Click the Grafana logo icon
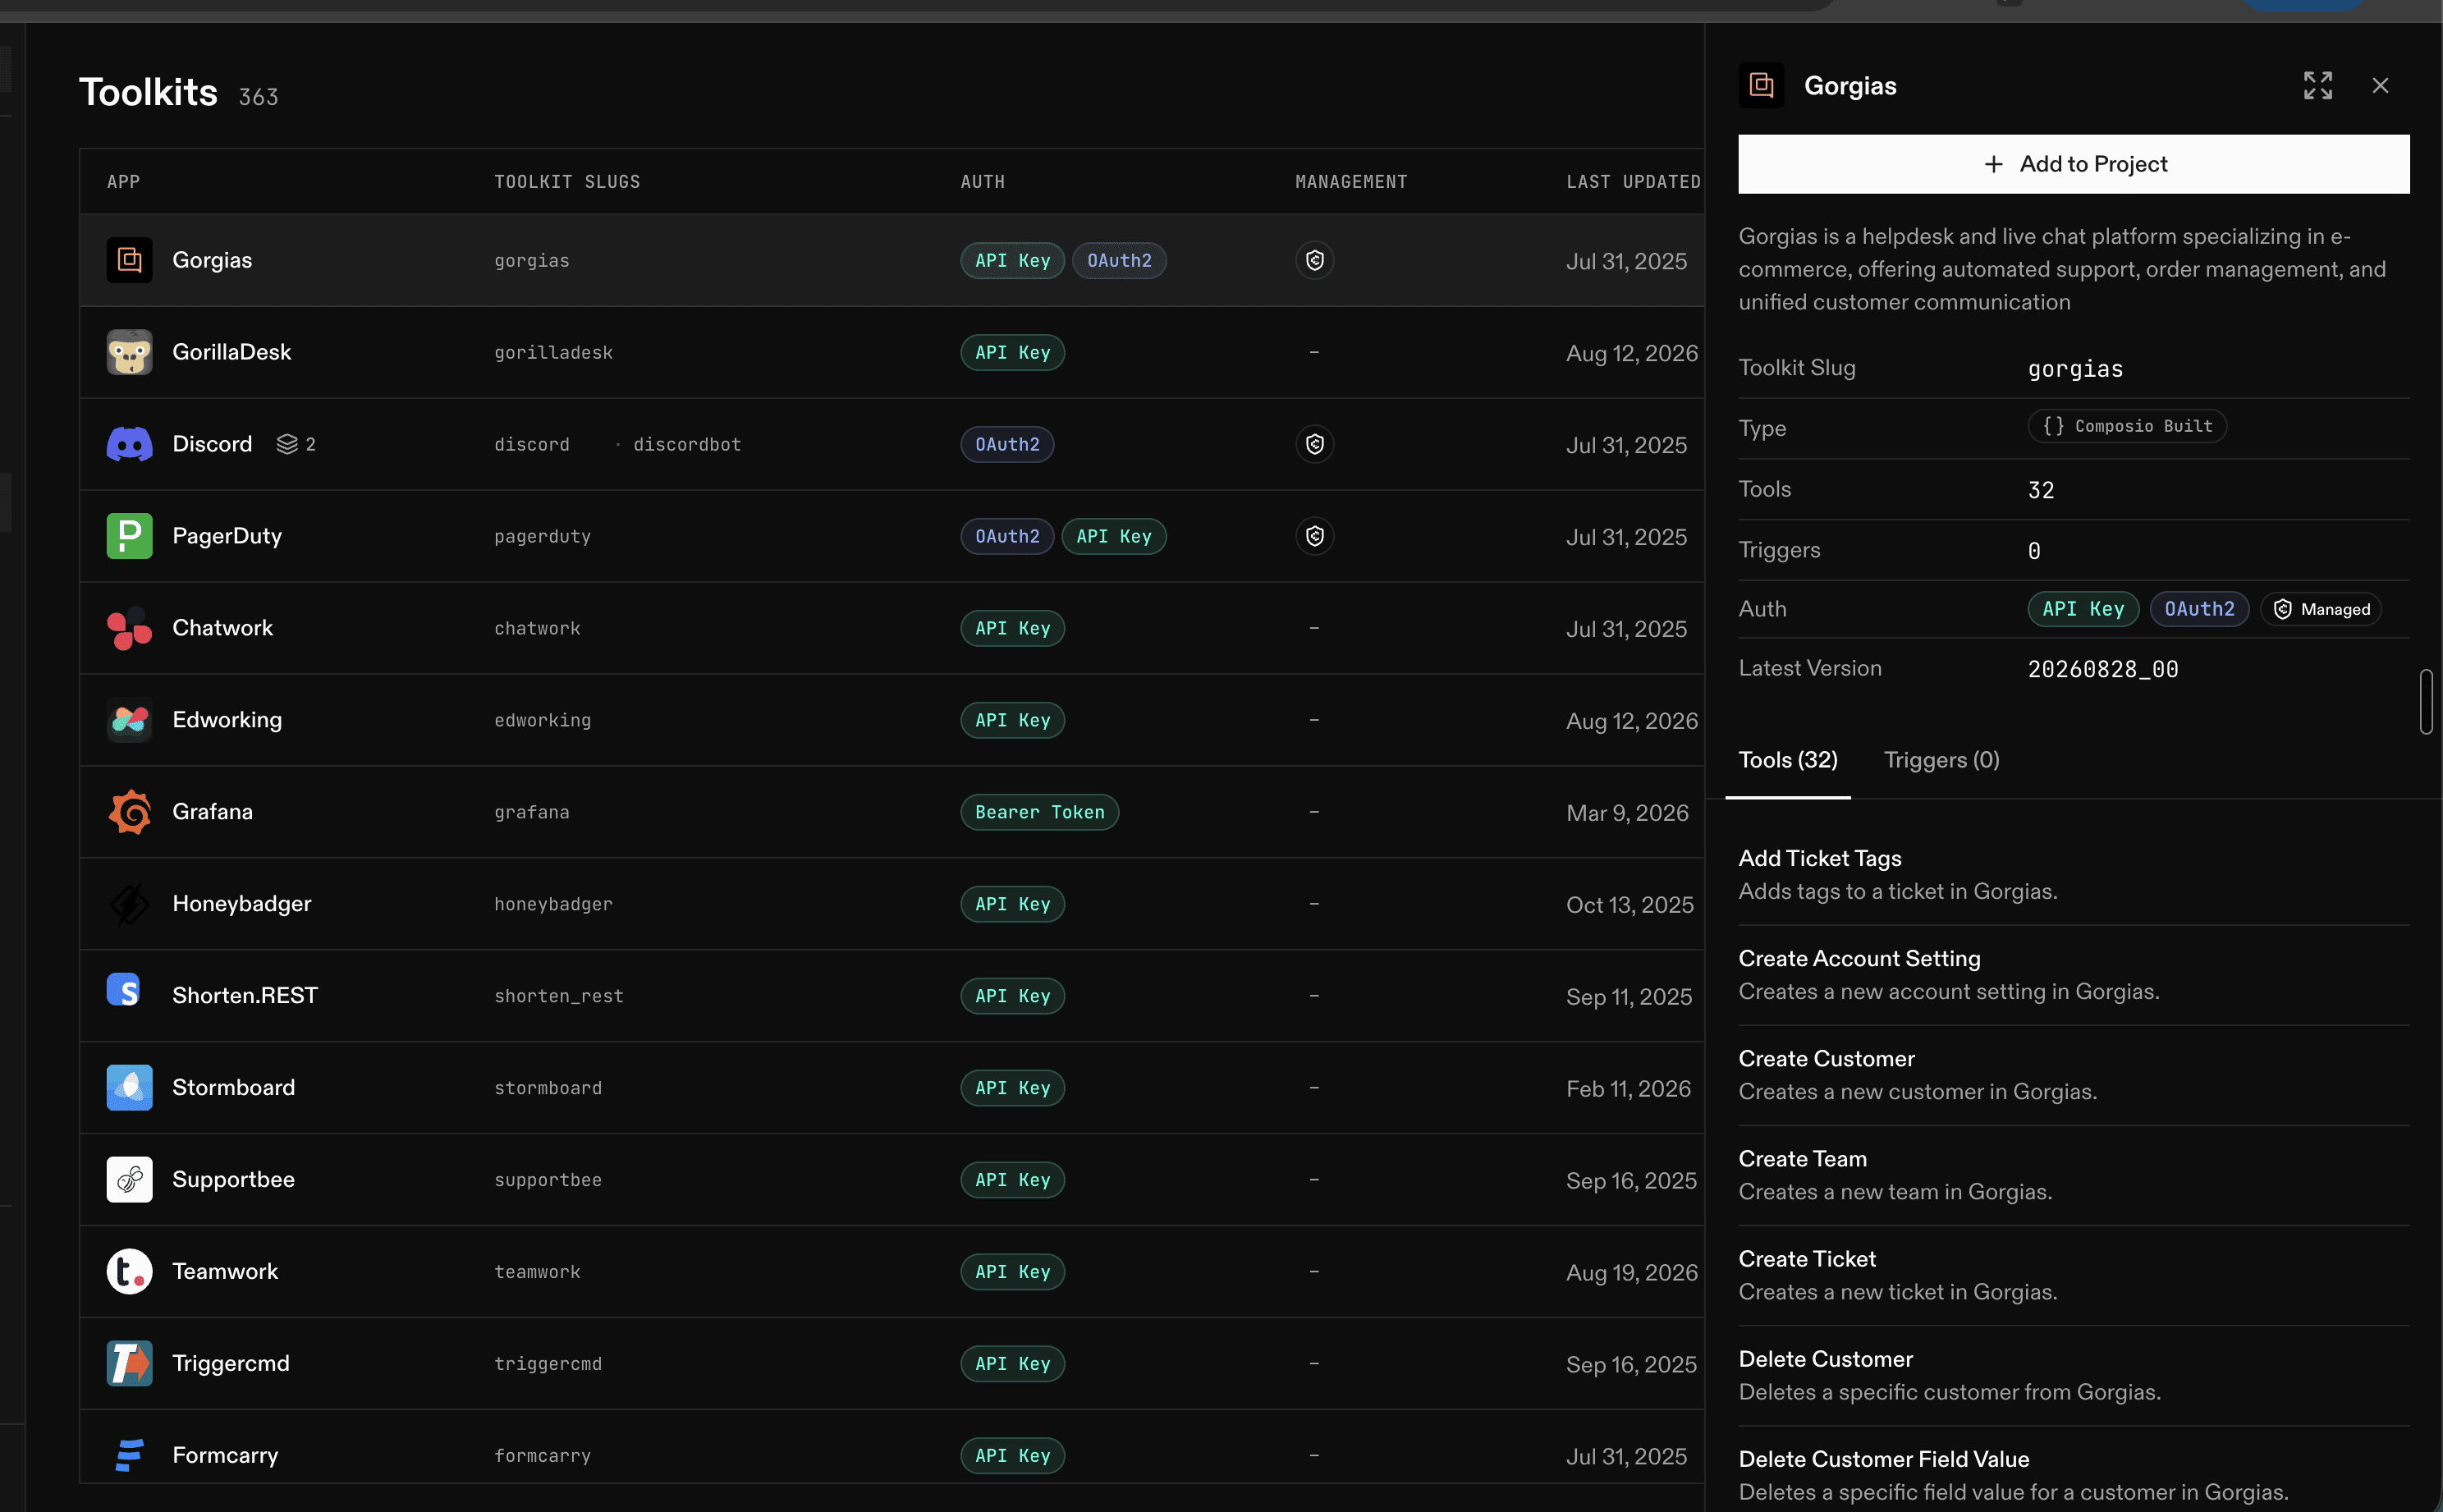 tap(130, 812)
